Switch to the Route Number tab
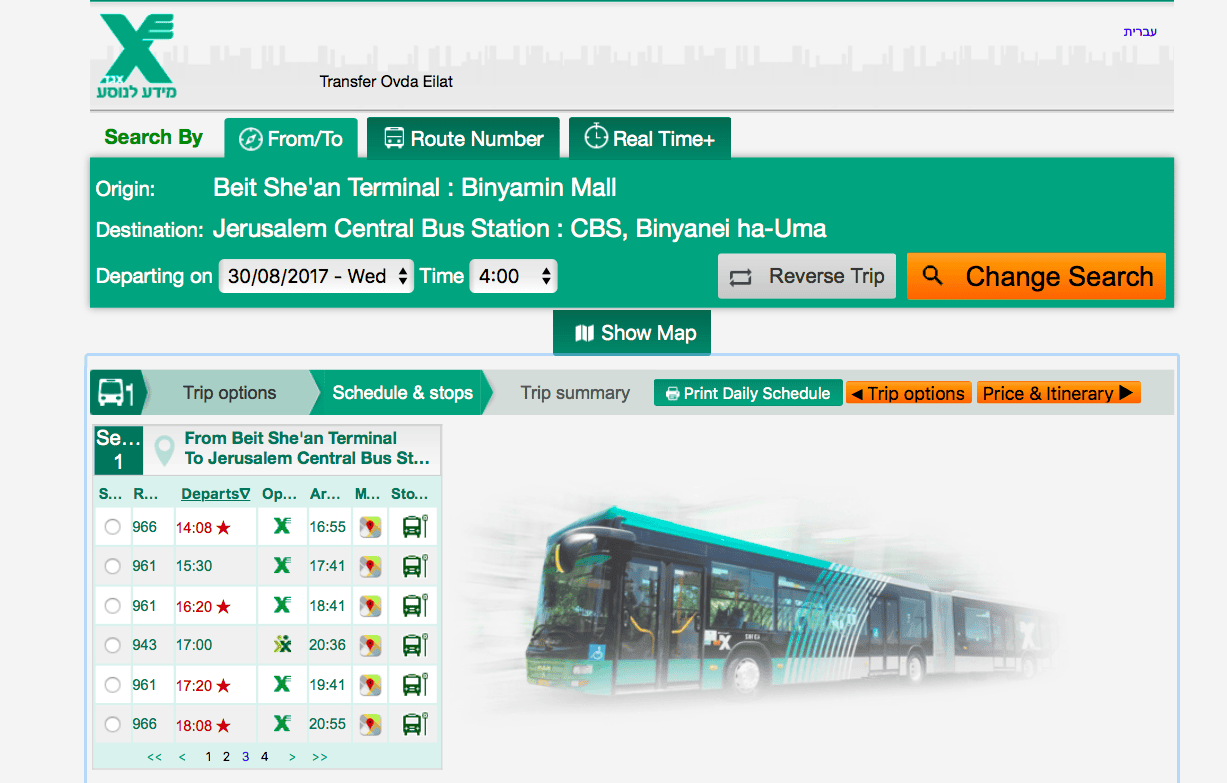The width and height of the screenshot is (1227, 783). click(x=464, y=139)
